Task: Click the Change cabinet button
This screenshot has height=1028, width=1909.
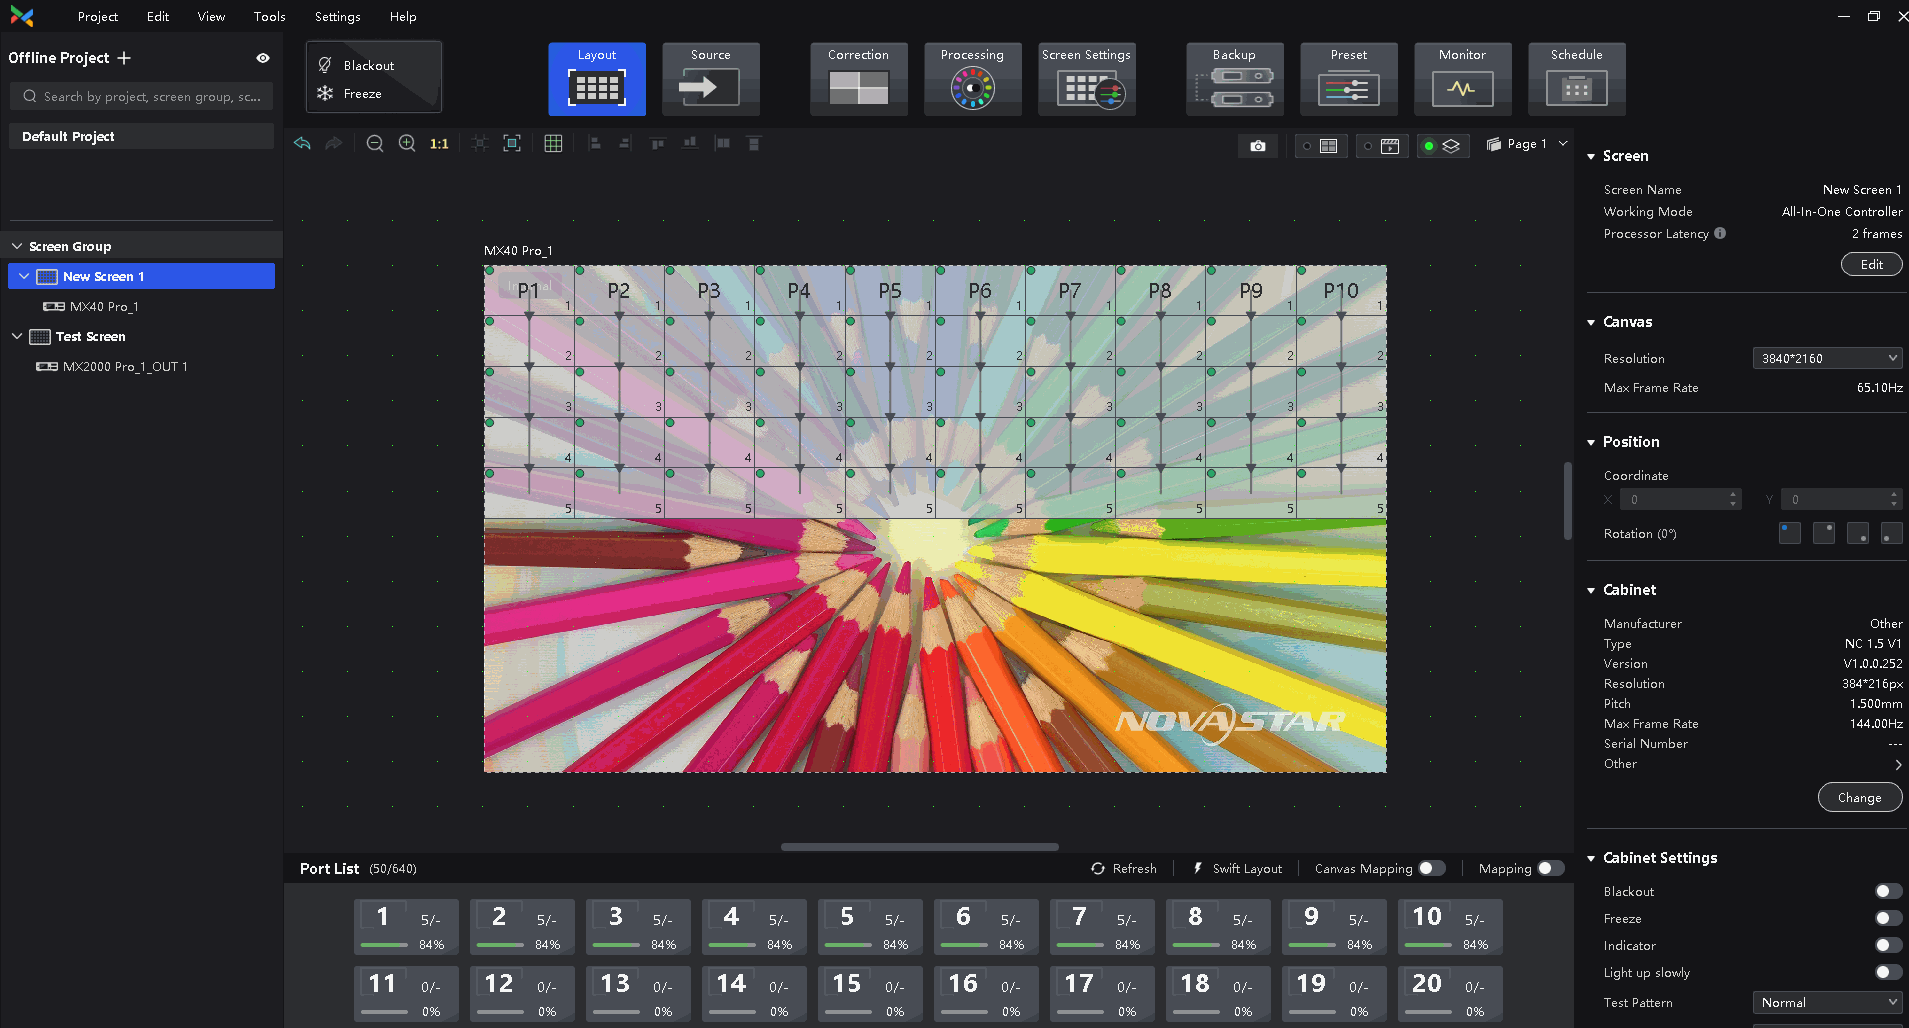Action: point(1860,797)
